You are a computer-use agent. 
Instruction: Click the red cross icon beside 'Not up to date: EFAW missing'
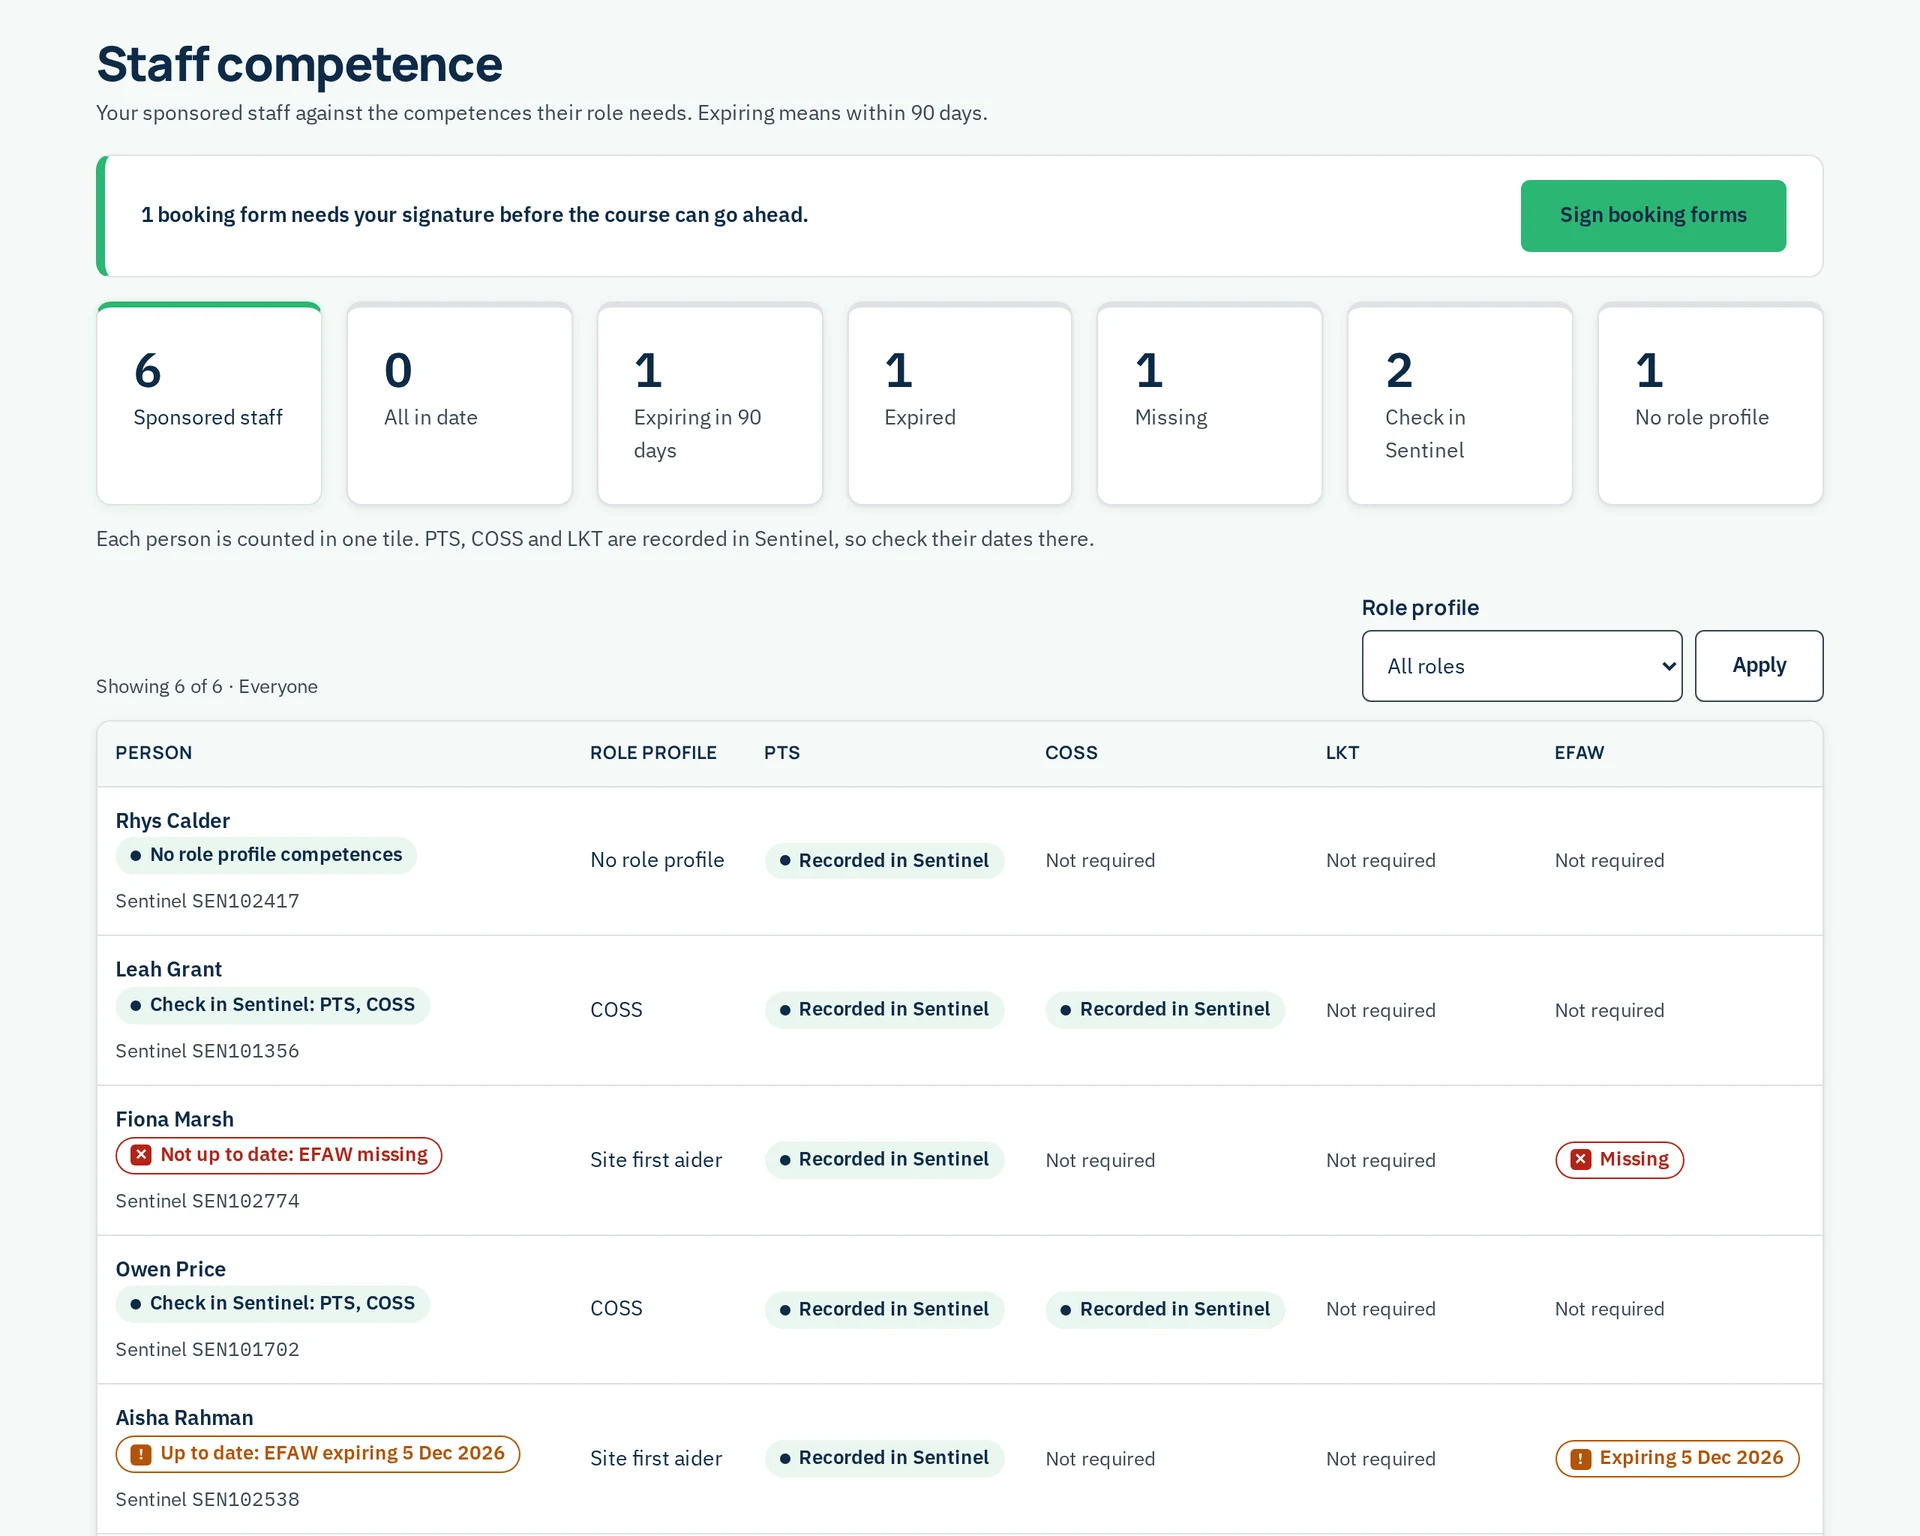142,1155
